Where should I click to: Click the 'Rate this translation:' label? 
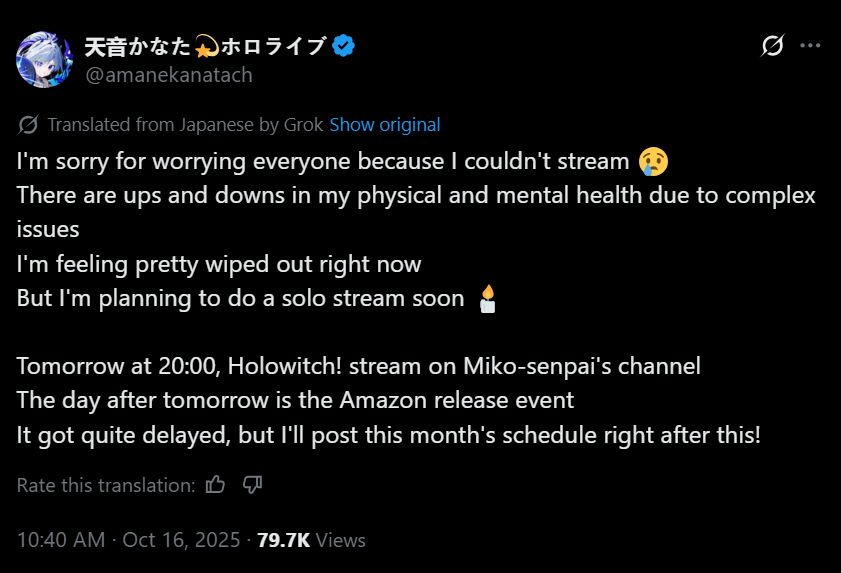[x=106, y=485]
